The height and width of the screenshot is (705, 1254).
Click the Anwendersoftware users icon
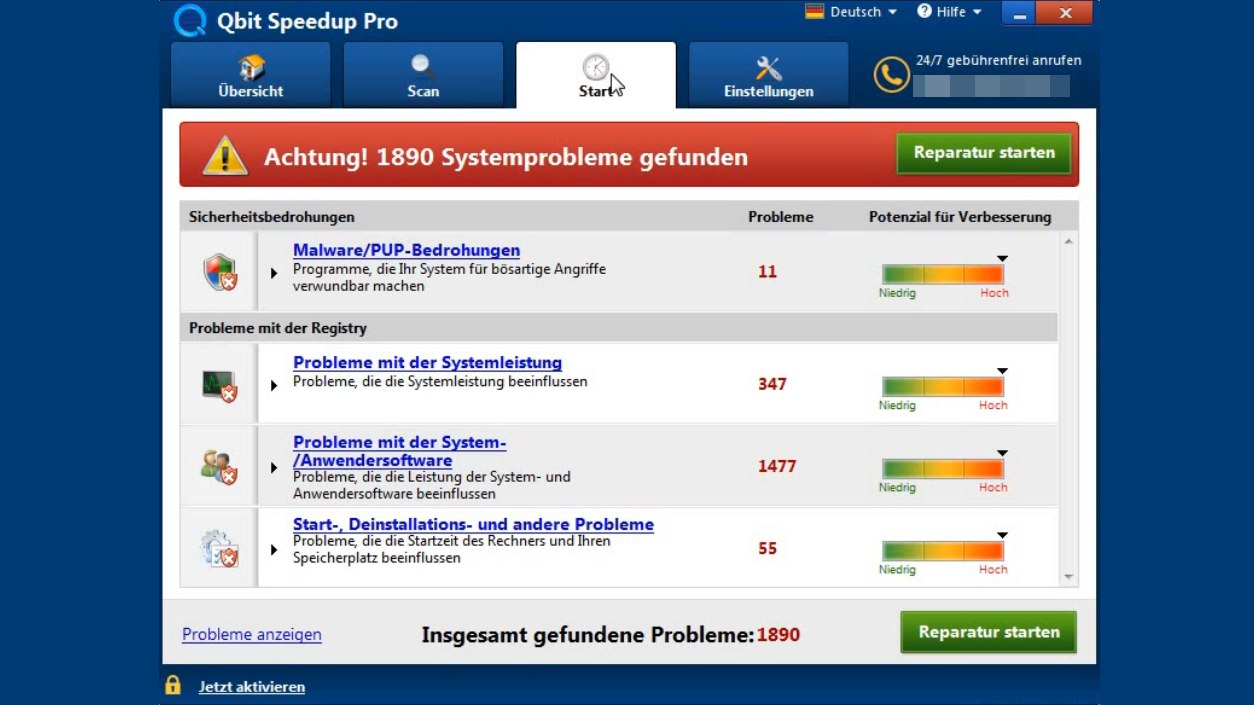(x=219, y=467)
